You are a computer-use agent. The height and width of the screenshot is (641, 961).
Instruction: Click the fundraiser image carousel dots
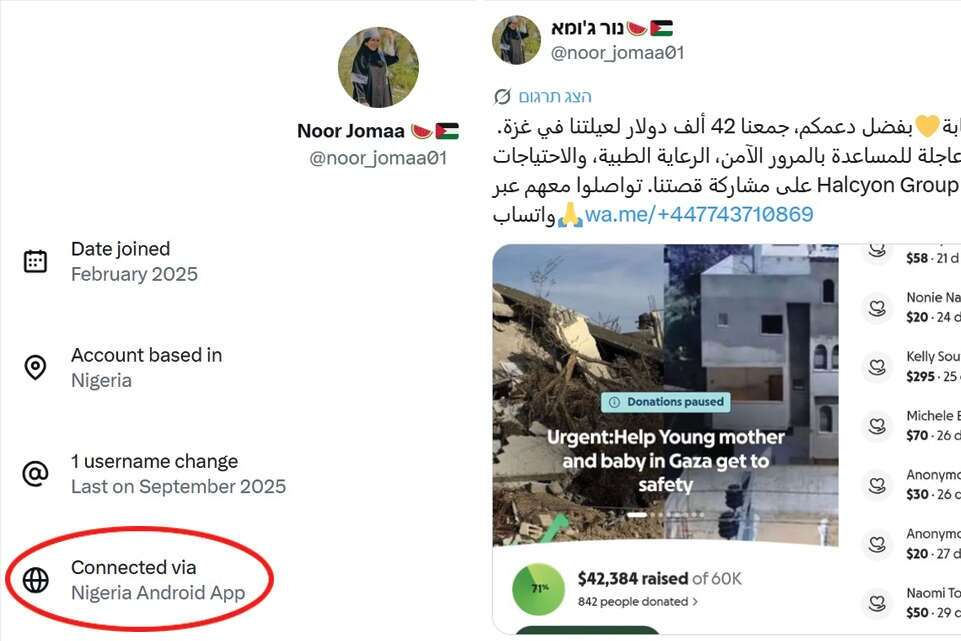coord(665,515)
